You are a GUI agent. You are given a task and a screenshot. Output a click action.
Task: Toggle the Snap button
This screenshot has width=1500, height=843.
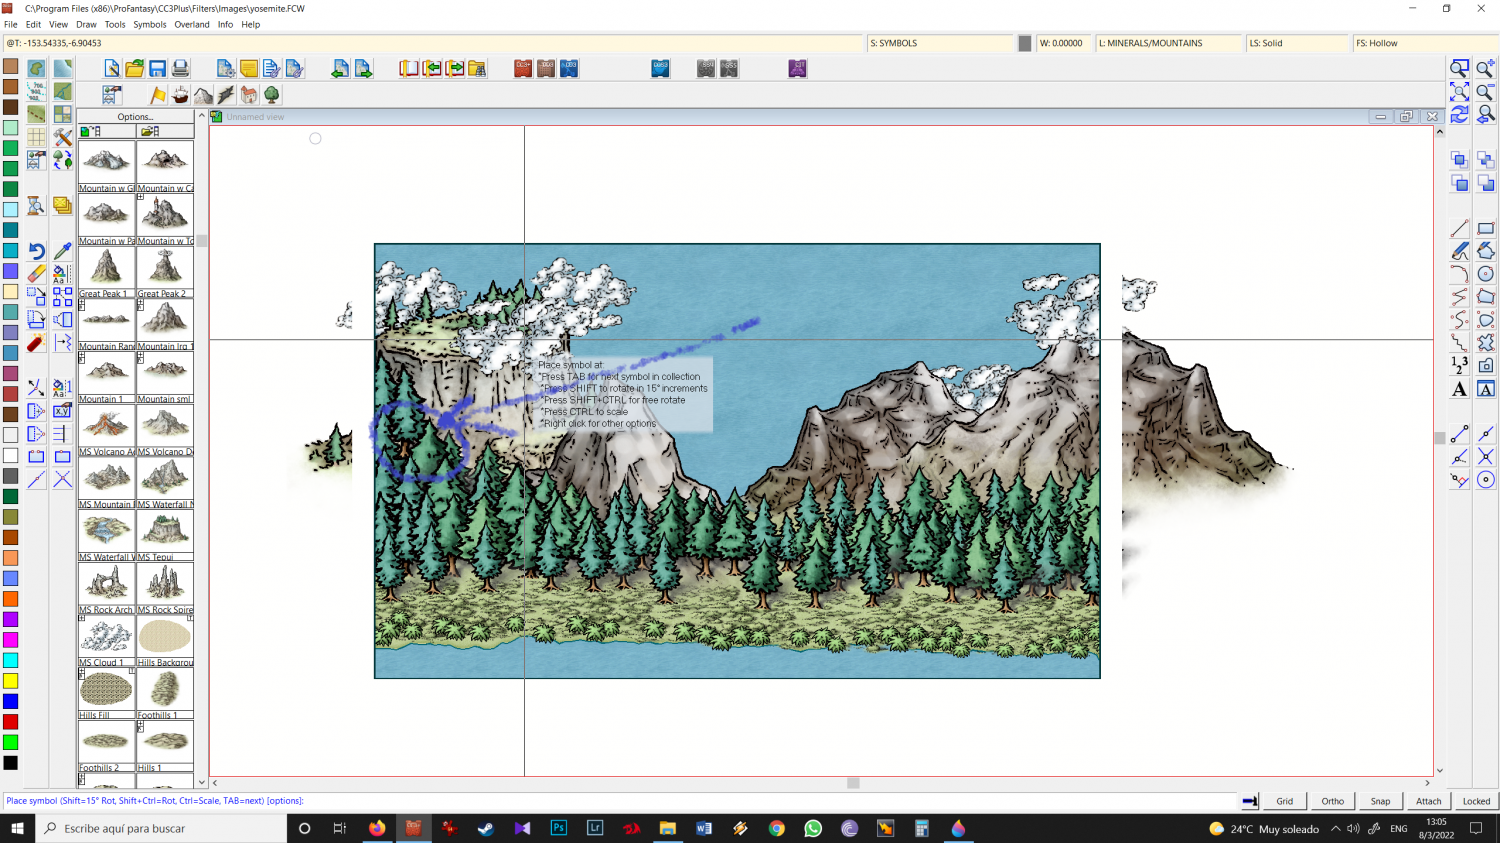click(1381, 801)
